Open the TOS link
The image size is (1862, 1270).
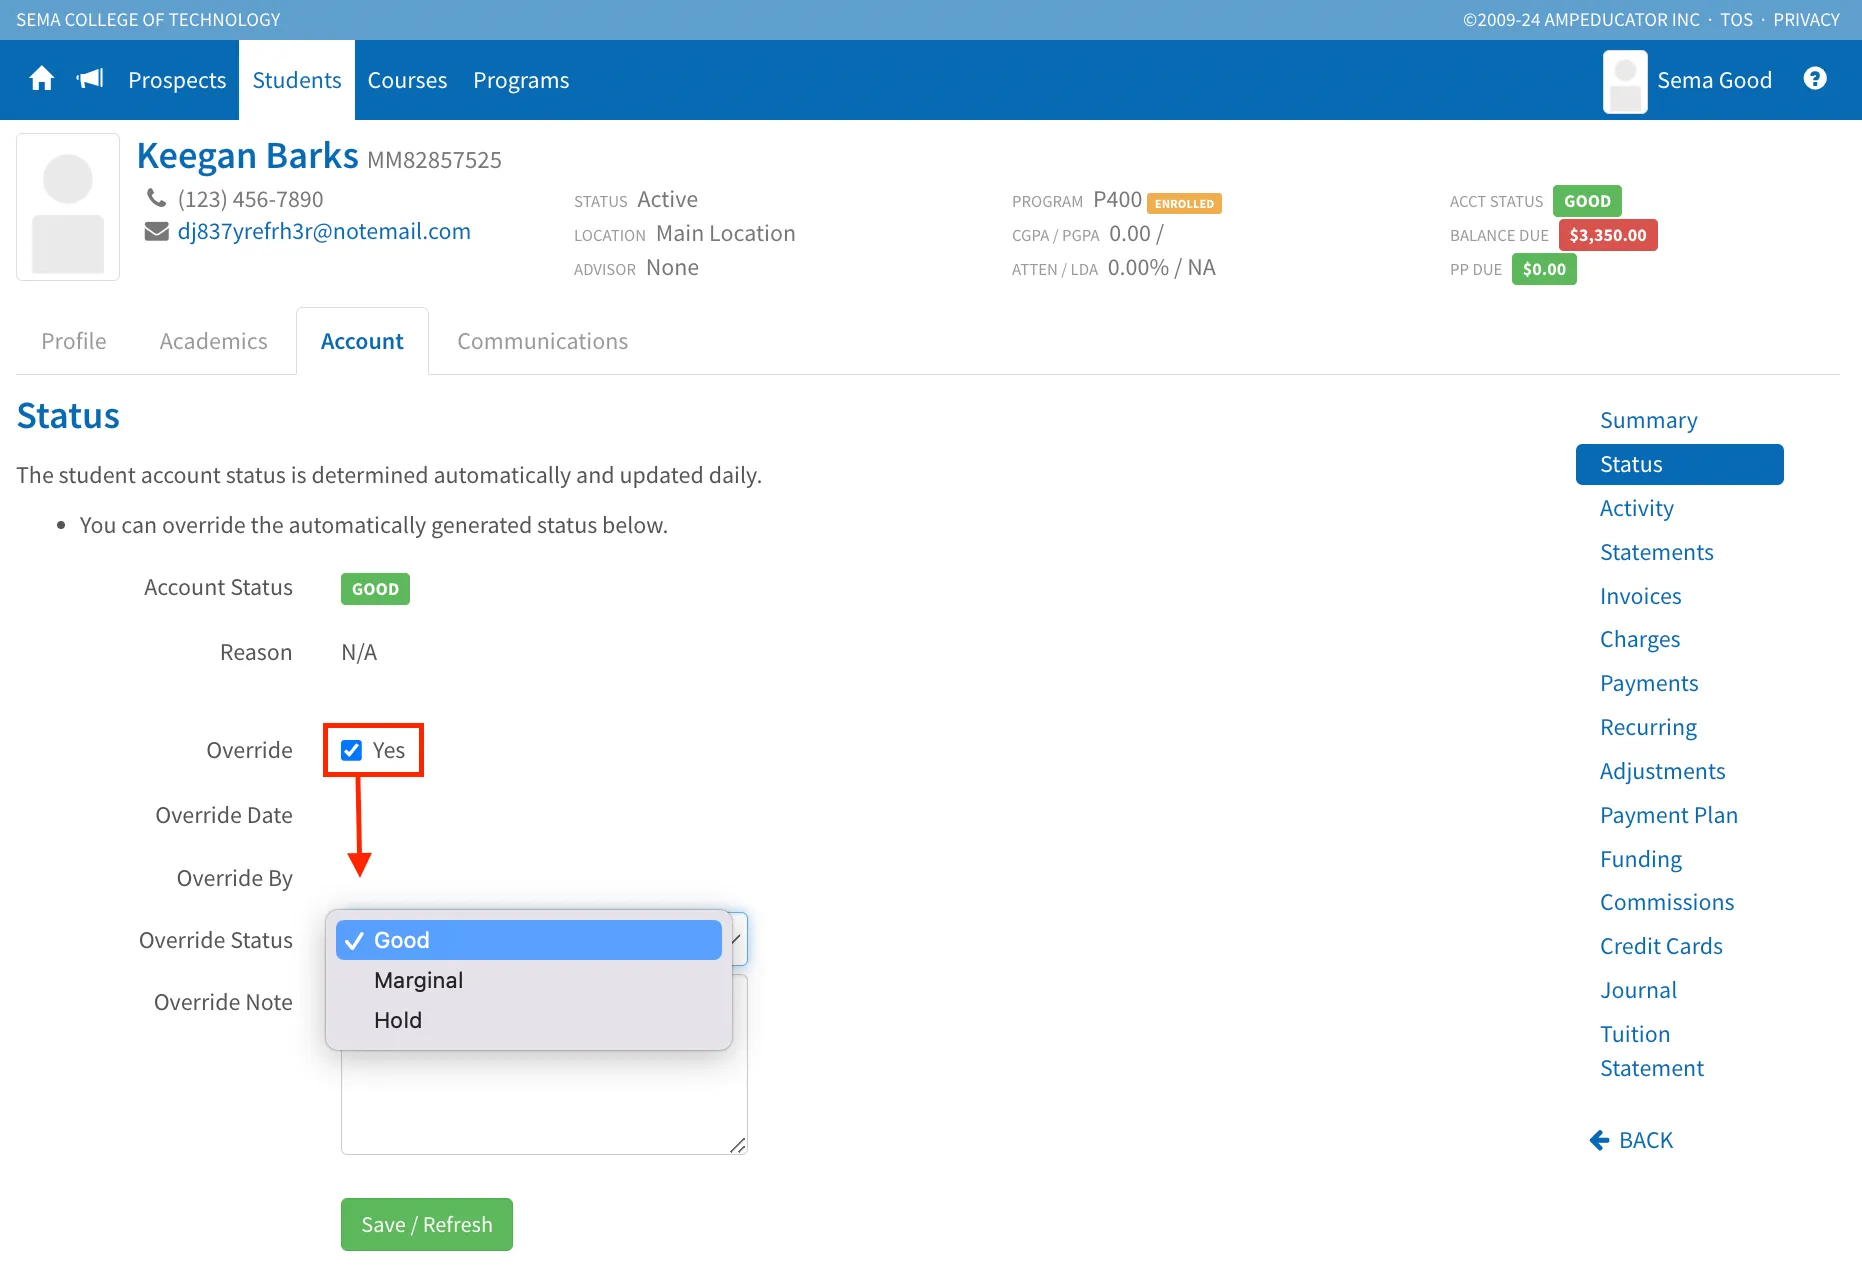[1736, 19]
